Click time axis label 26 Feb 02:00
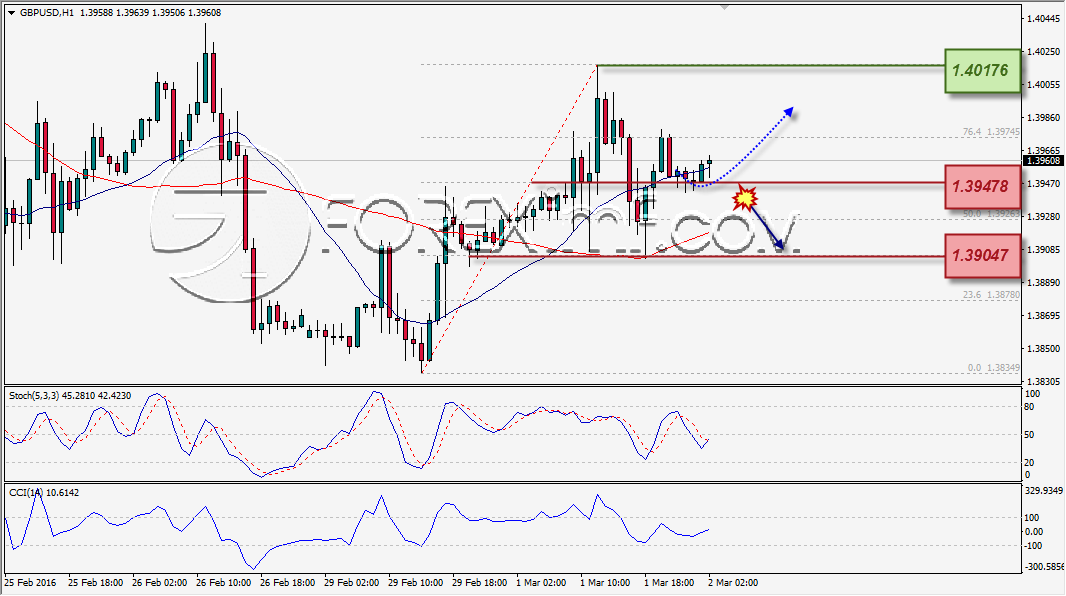 click(160, 583)
